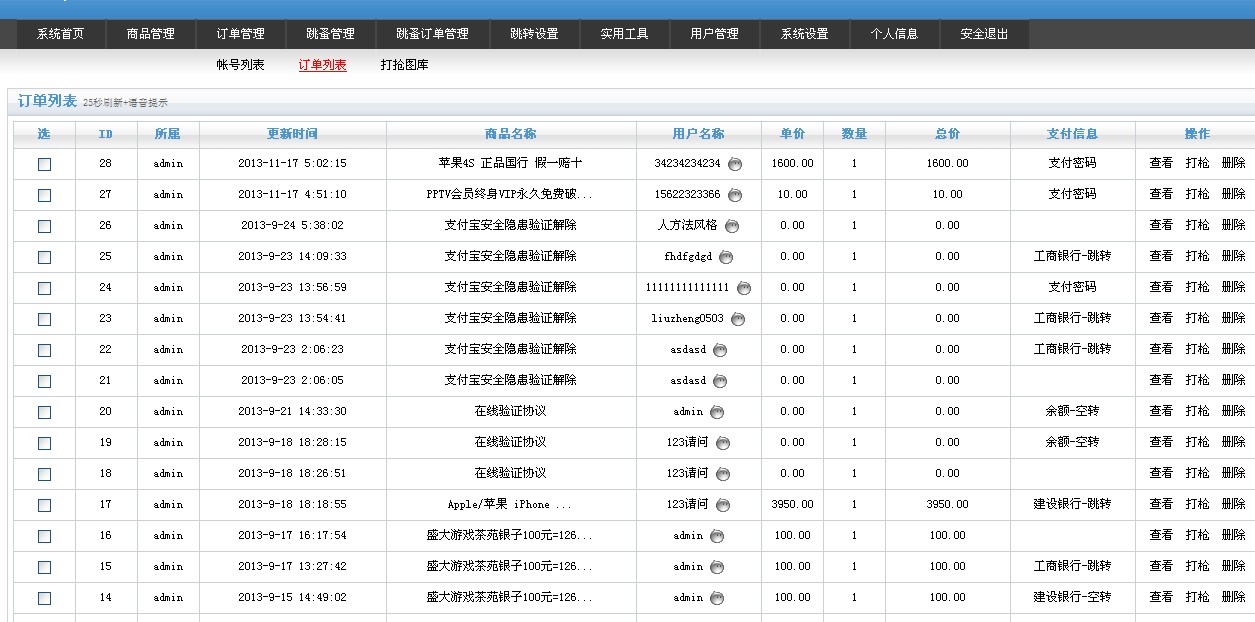Image resolution: width=1255 pixels, height=622 pixels.
Task: Open the message icon beside user fhdfgdgd
Action: point(727,255)
